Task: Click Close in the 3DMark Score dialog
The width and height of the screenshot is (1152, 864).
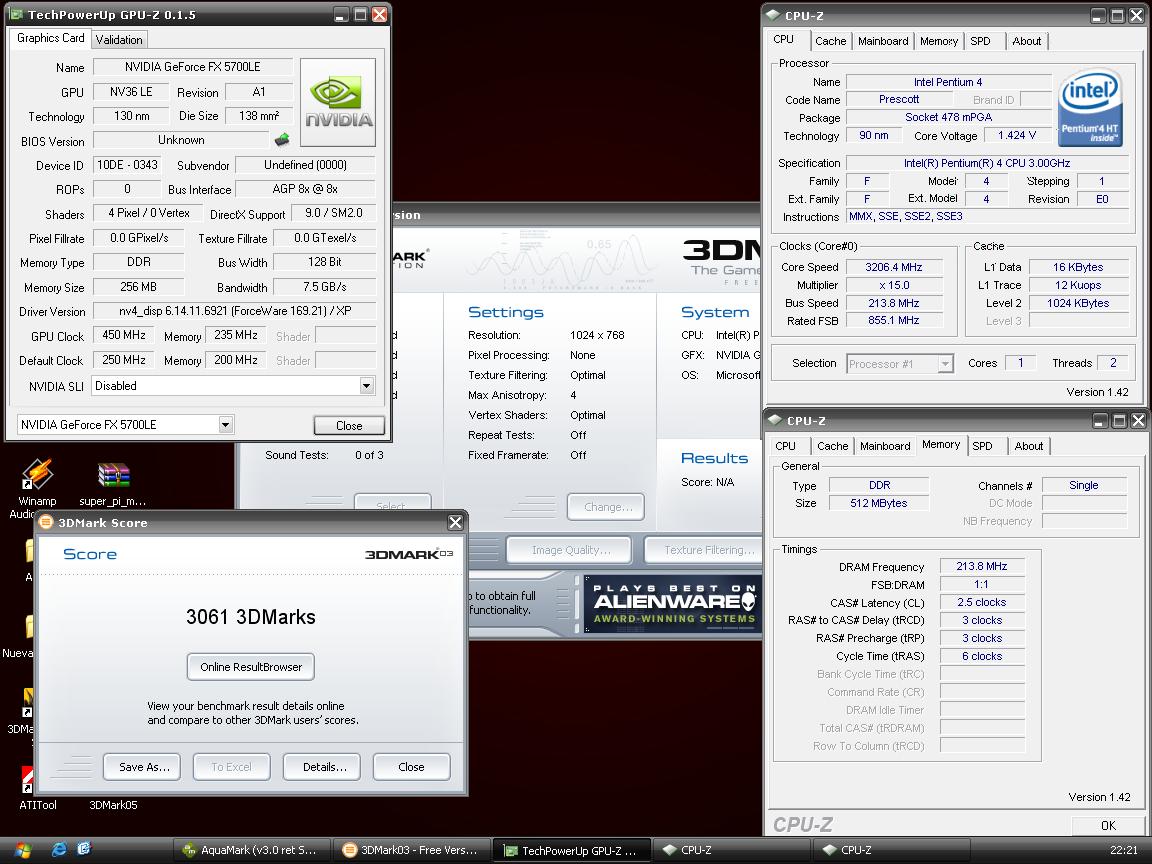Action: point(411,767)
